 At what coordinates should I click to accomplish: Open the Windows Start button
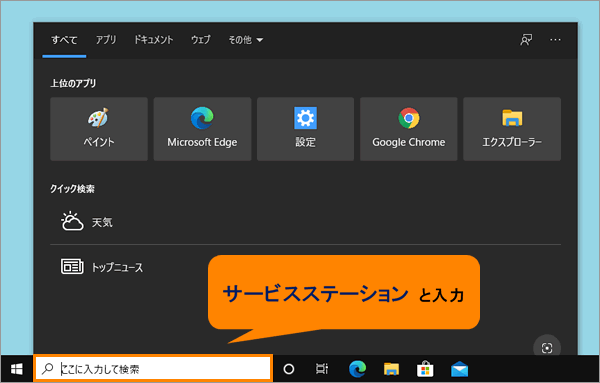tap(17, 369)
